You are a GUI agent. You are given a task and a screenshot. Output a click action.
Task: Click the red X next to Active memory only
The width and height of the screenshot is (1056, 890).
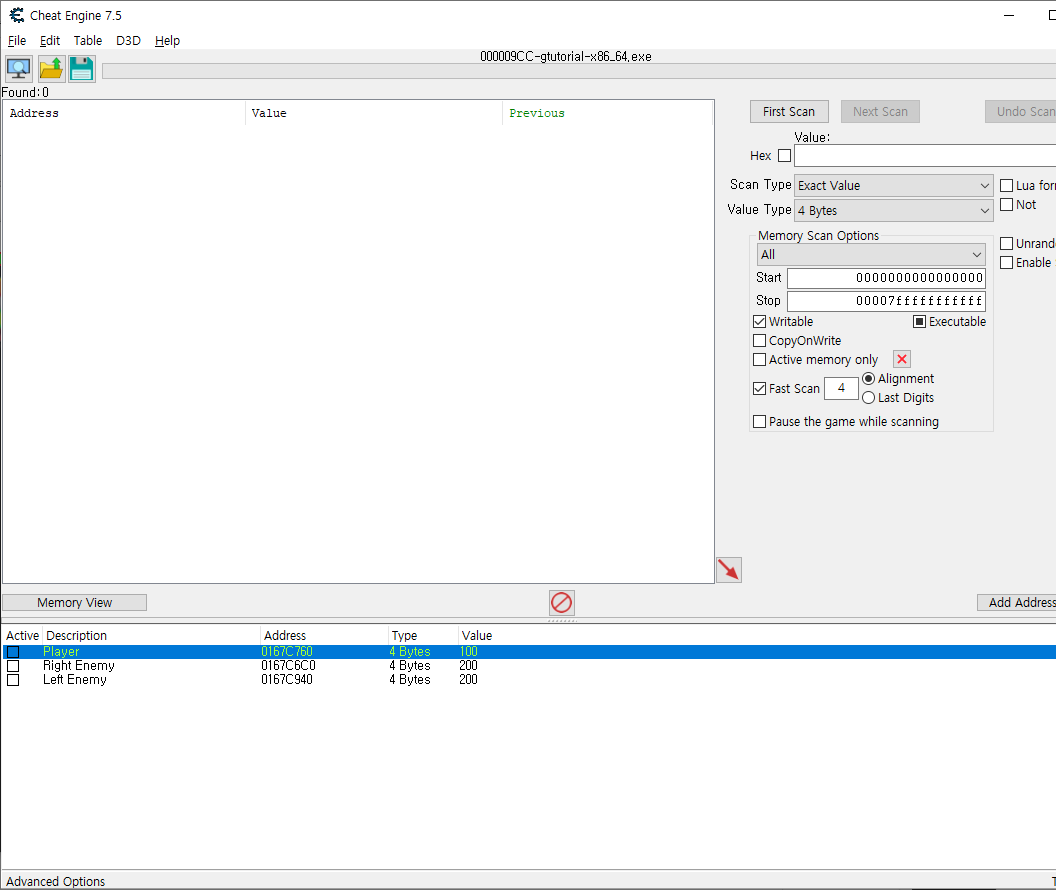(x=902, y=360)
